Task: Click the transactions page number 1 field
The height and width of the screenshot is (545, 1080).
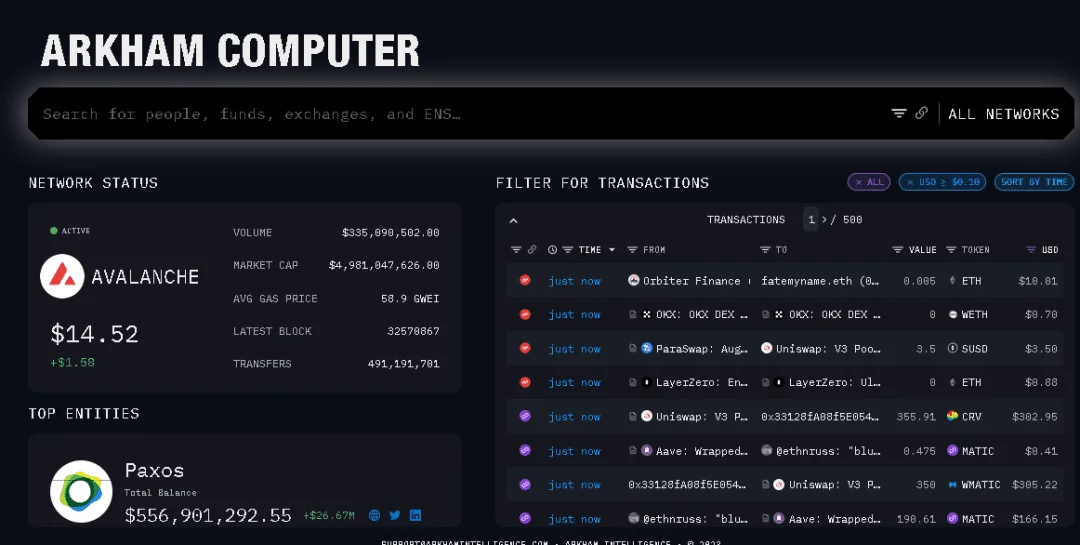Action: point(811,220)
